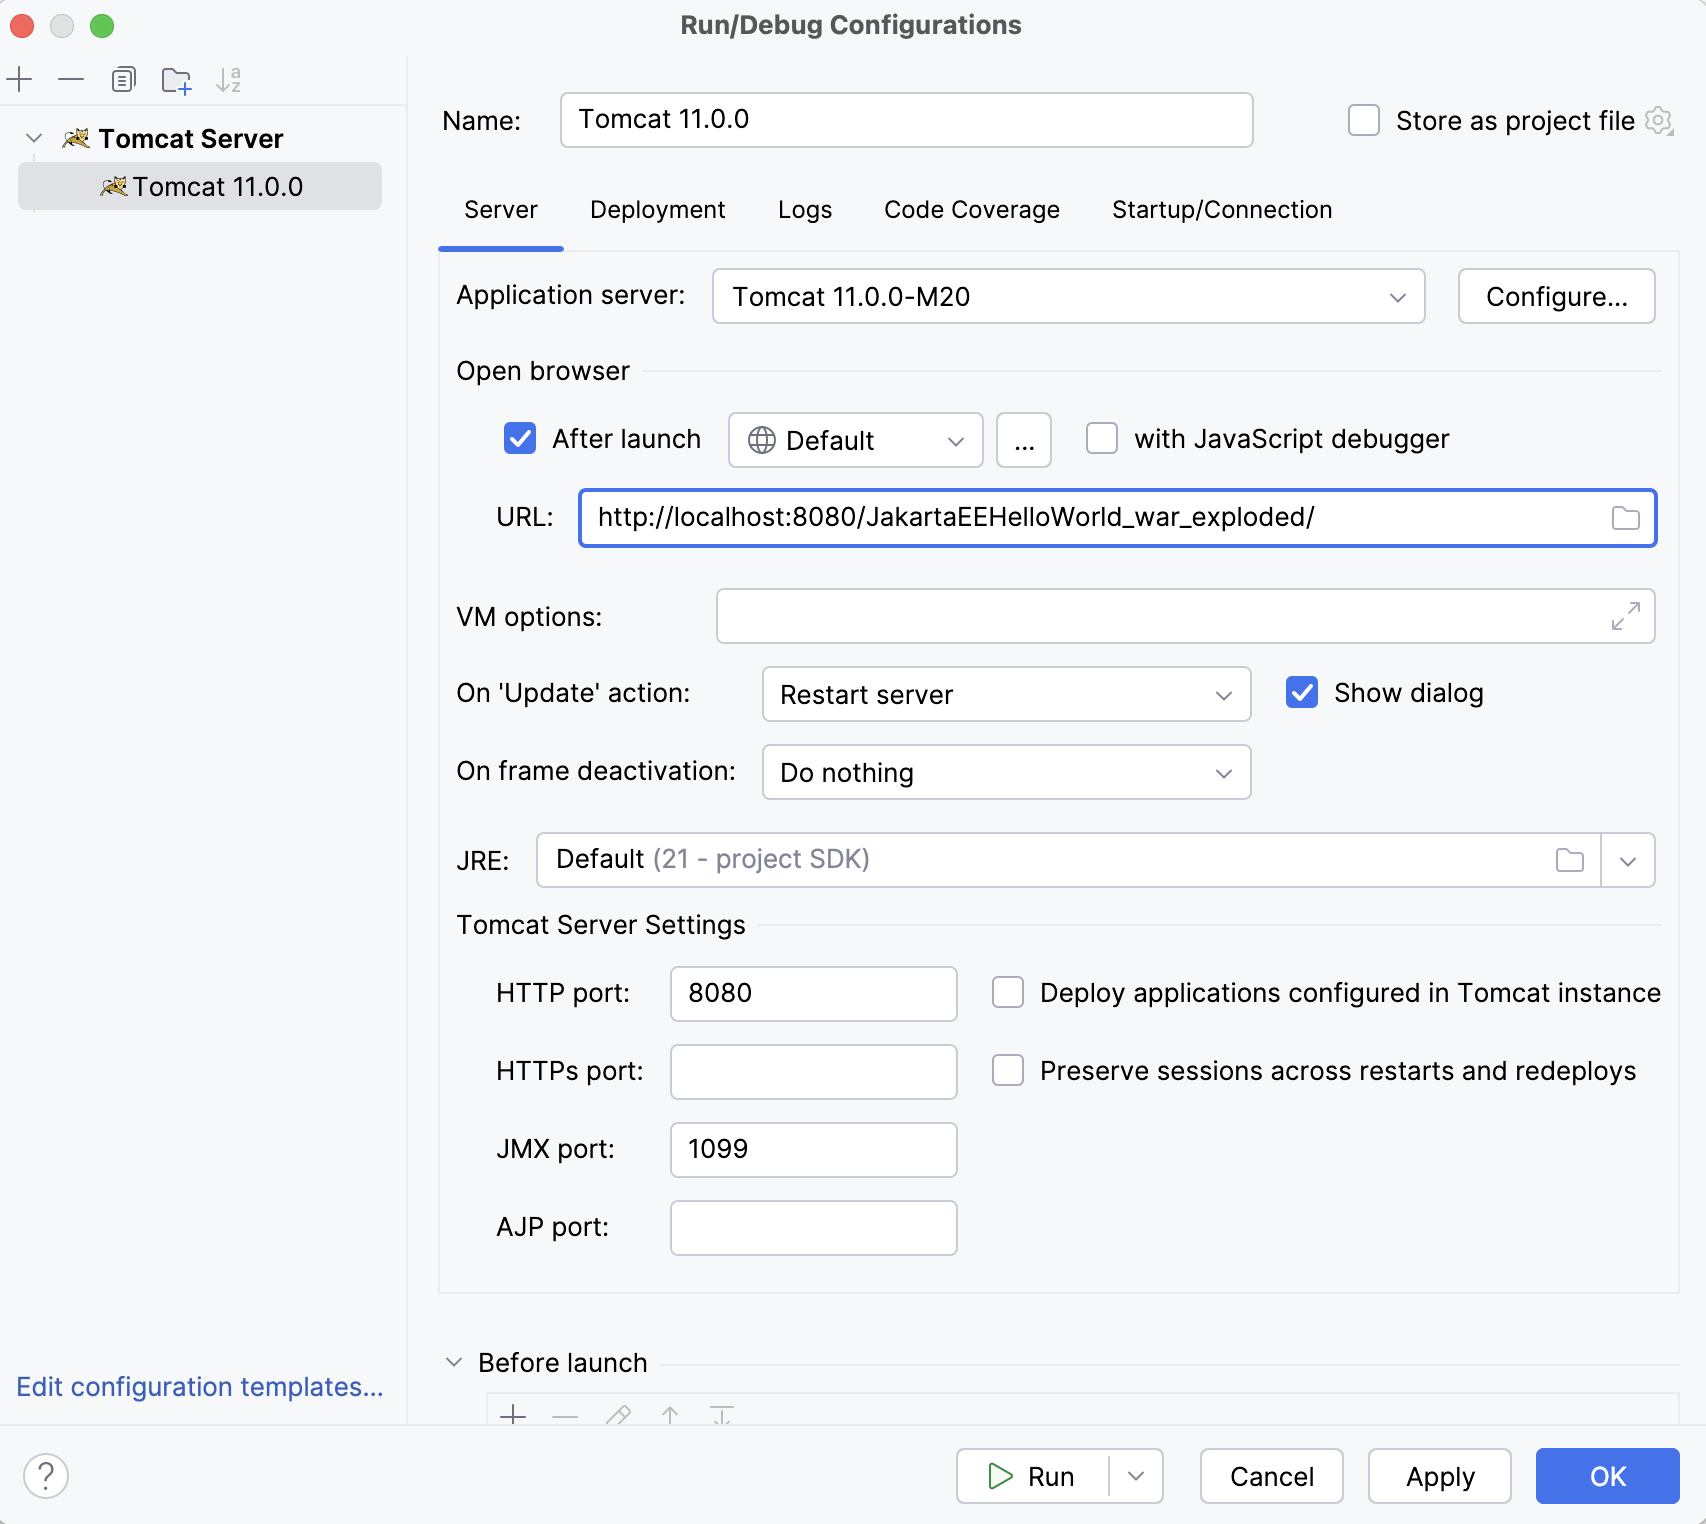Enable with JavaScript debugger checkbox
This screenshot has width=1706, height=1524.
[x=1102, y=439]
